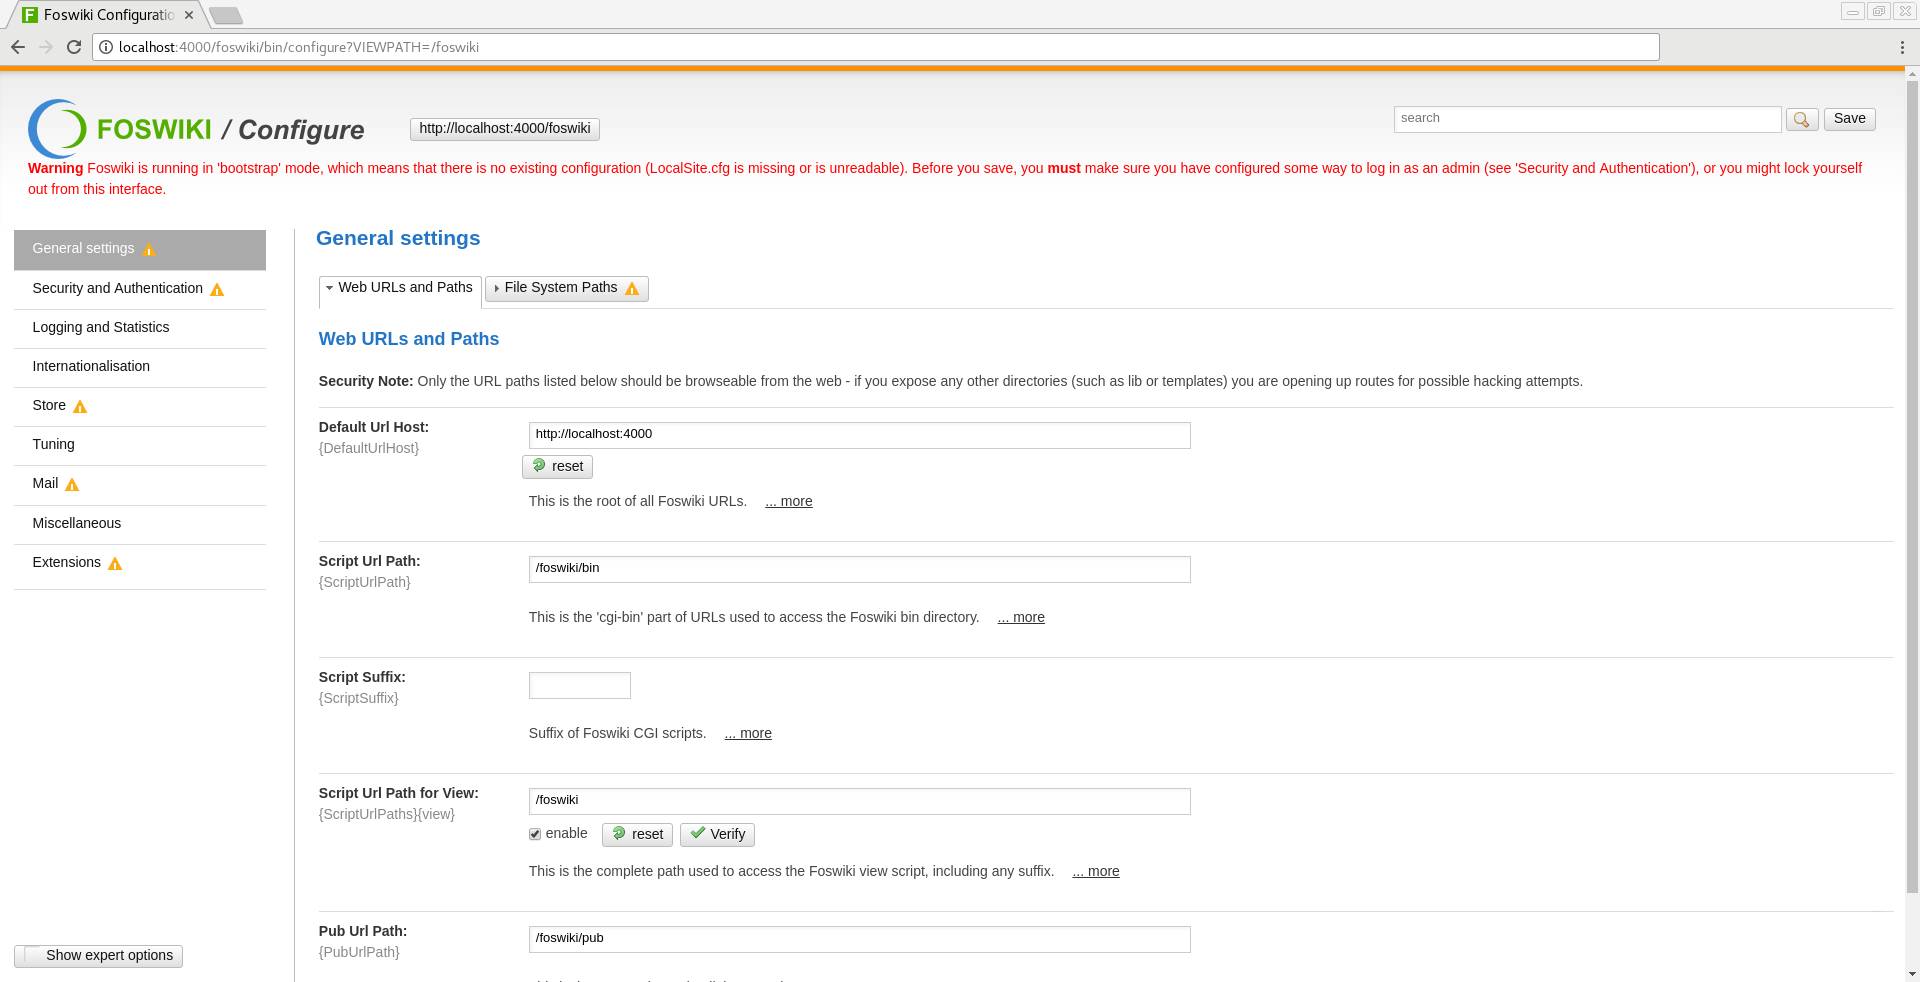Screen dimensions: 1920x982
Task: Open the Mail section
Action: pos(140,484)
